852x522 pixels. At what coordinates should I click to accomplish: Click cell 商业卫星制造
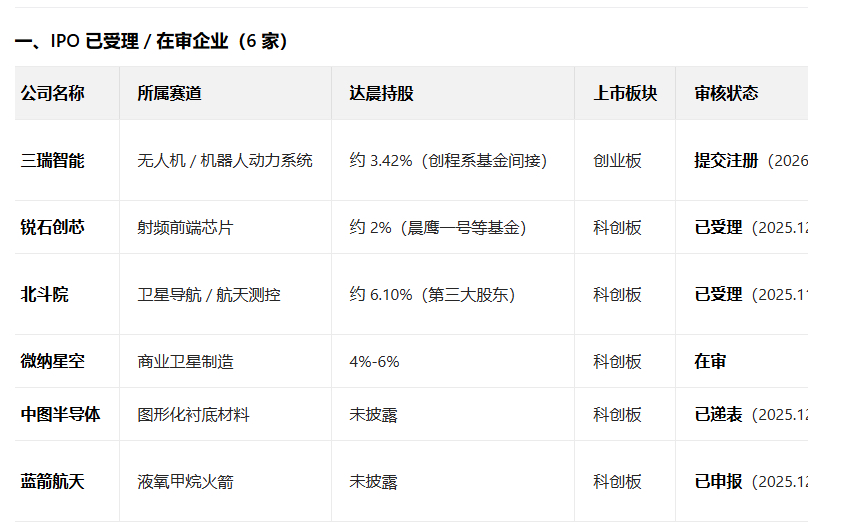click(x=185, y=361)
